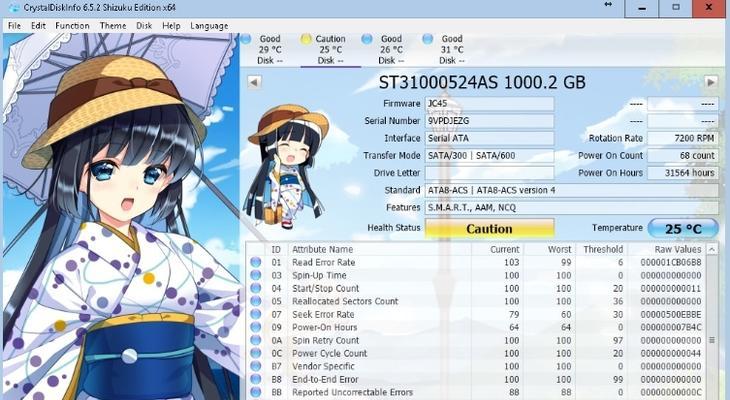The height and width of the screenshot is (400, 730).
Task: Click the empty Drive Letter field
Action: click(x=489, y=173)
